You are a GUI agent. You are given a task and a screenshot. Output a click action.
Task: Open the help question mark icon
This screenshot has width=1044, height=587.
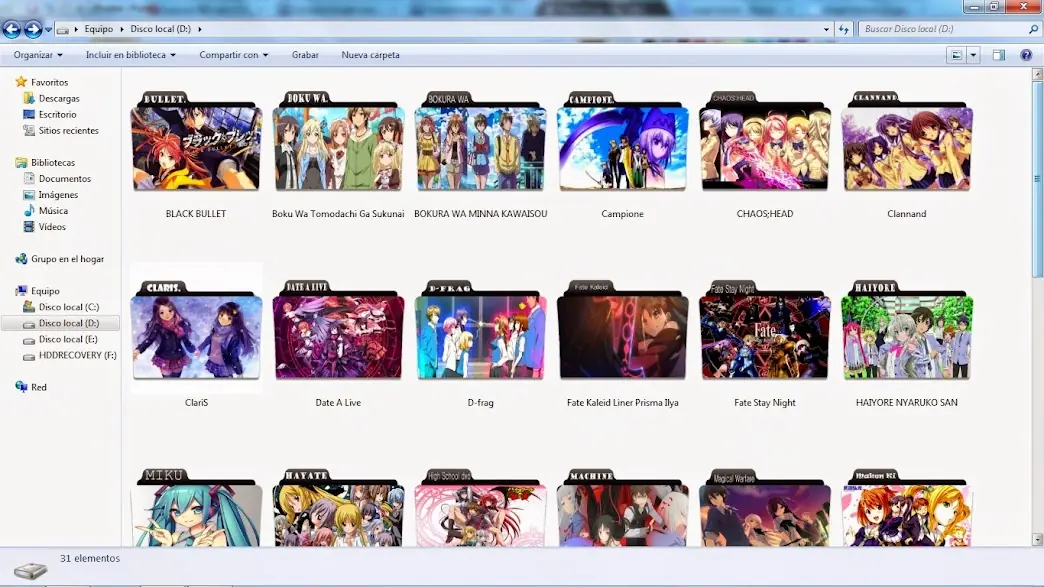(x=1026, y=55)
